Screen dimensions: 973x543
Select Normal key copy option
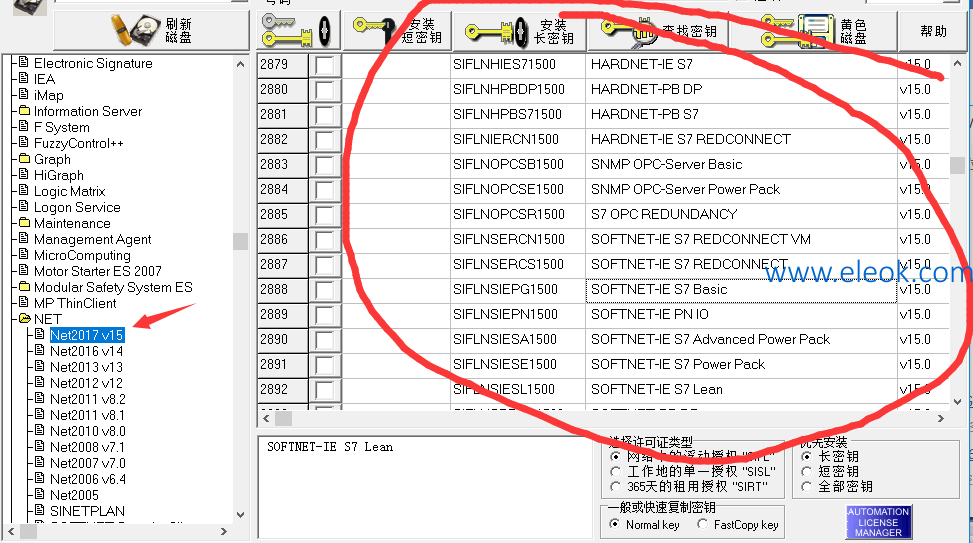tap(614, 524)
